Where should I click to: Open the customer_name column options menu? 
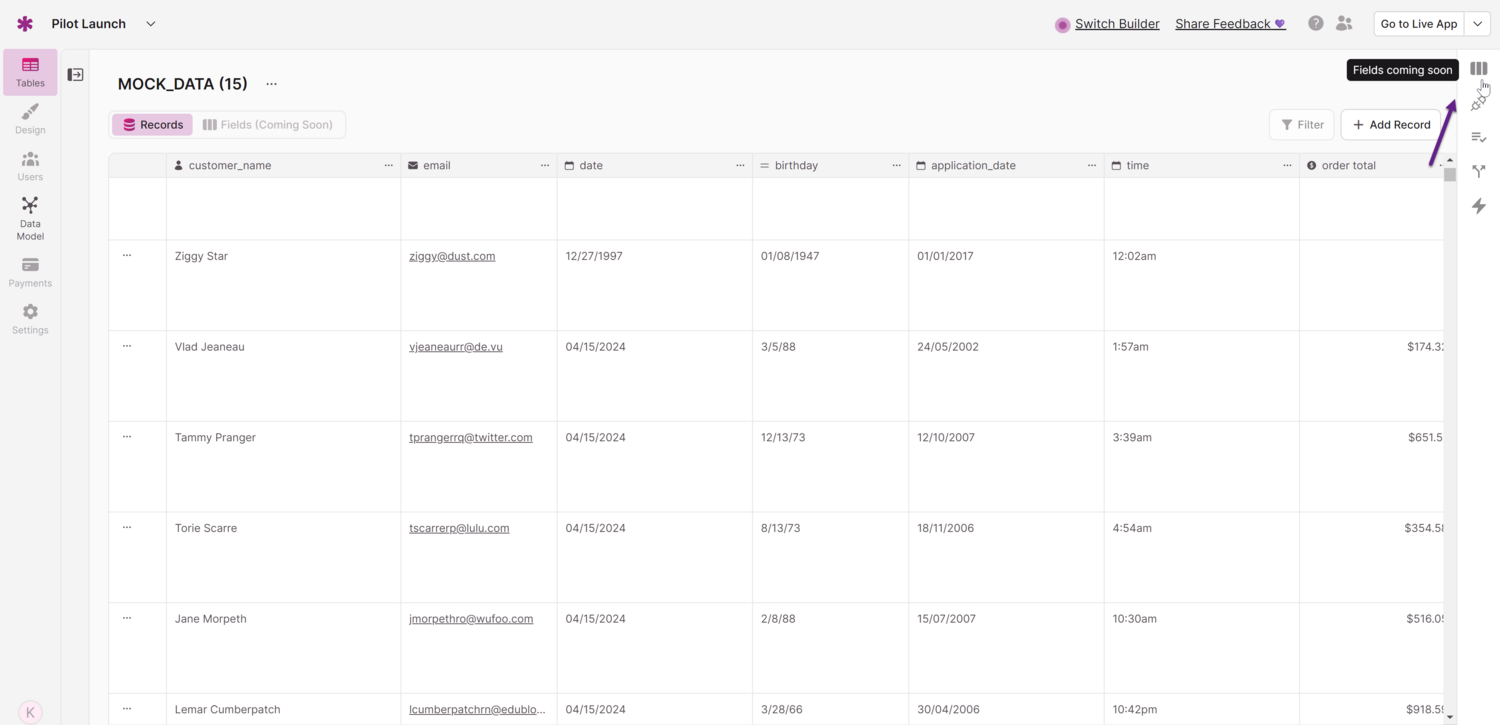(388, 166)
